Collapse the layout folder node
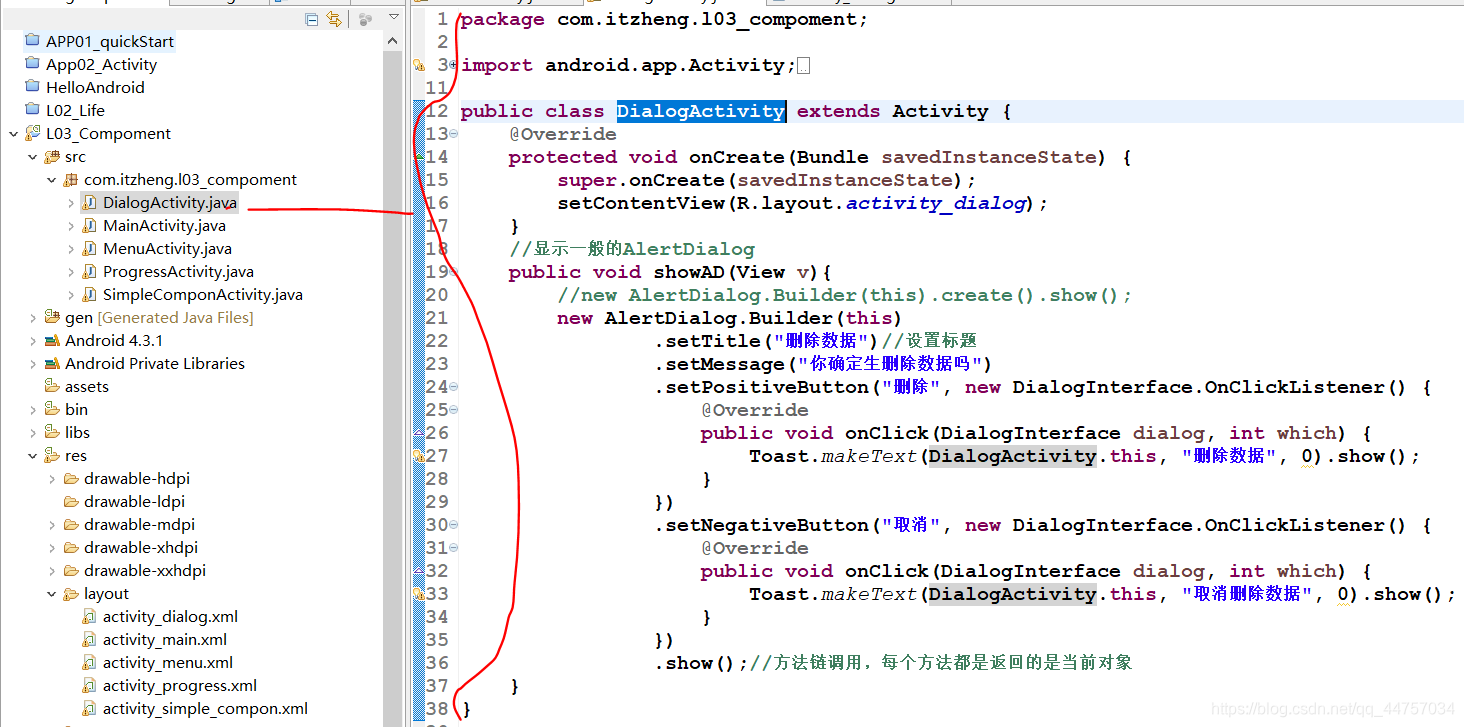This screenshot has height=727, width=1464. [52, 593]
